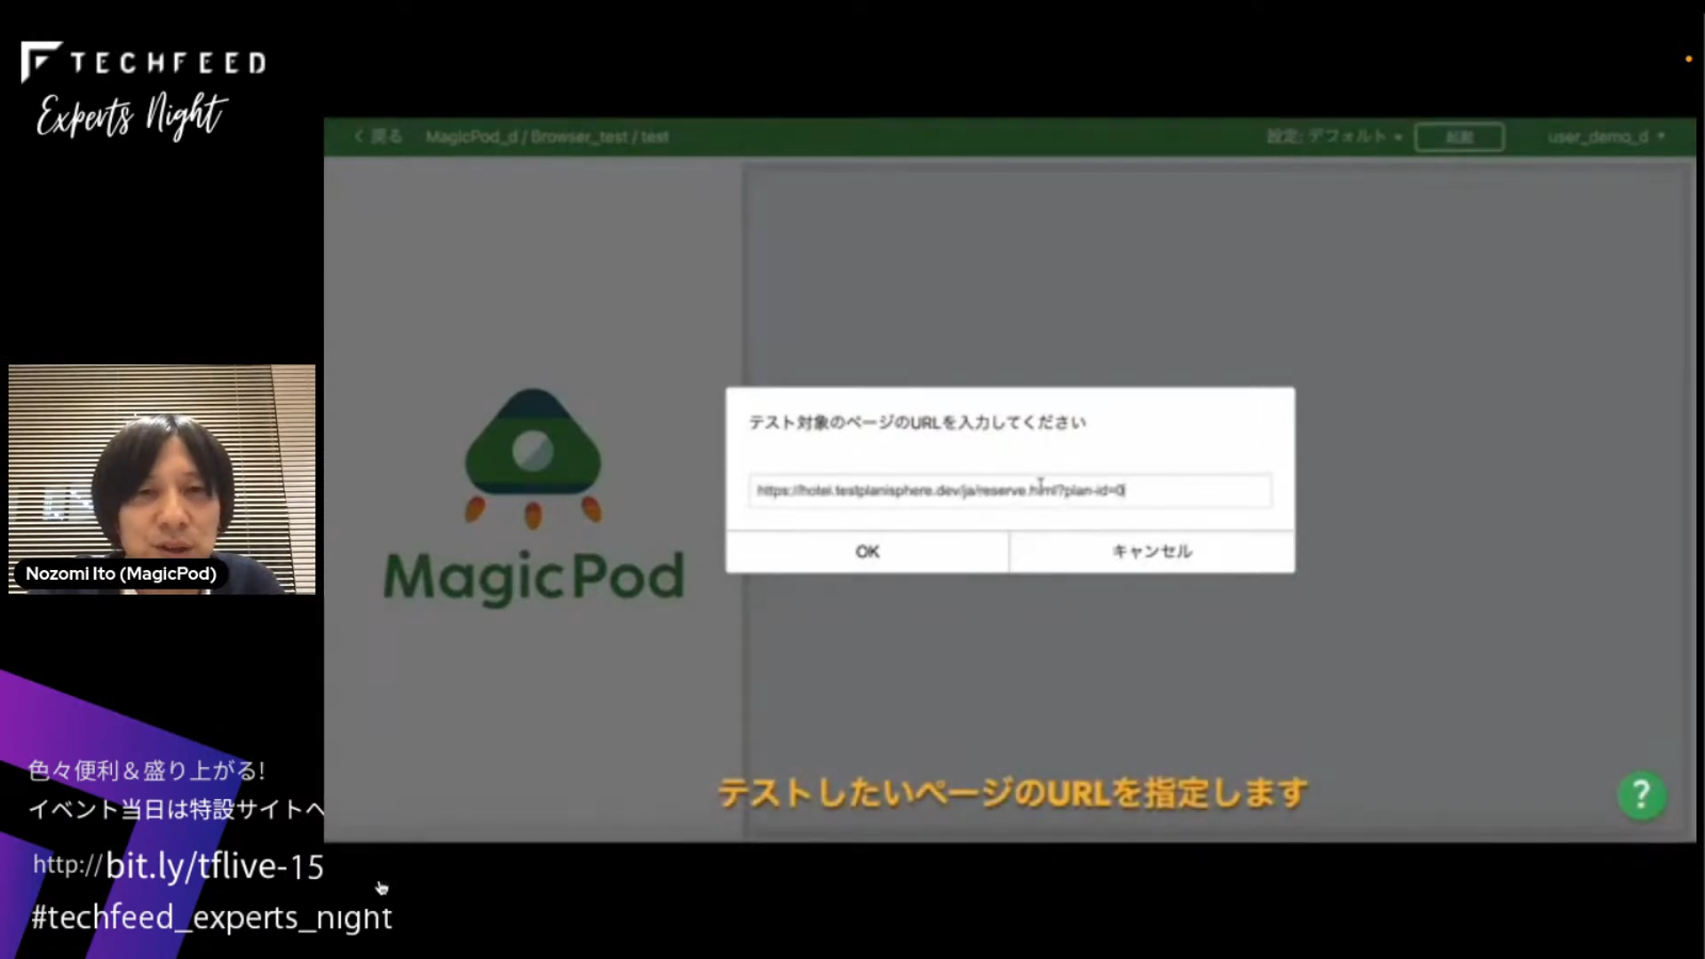Click the yellow caption テストしたいページのURLを指定します
The image size is (1705, 959).
(1012, 793)
